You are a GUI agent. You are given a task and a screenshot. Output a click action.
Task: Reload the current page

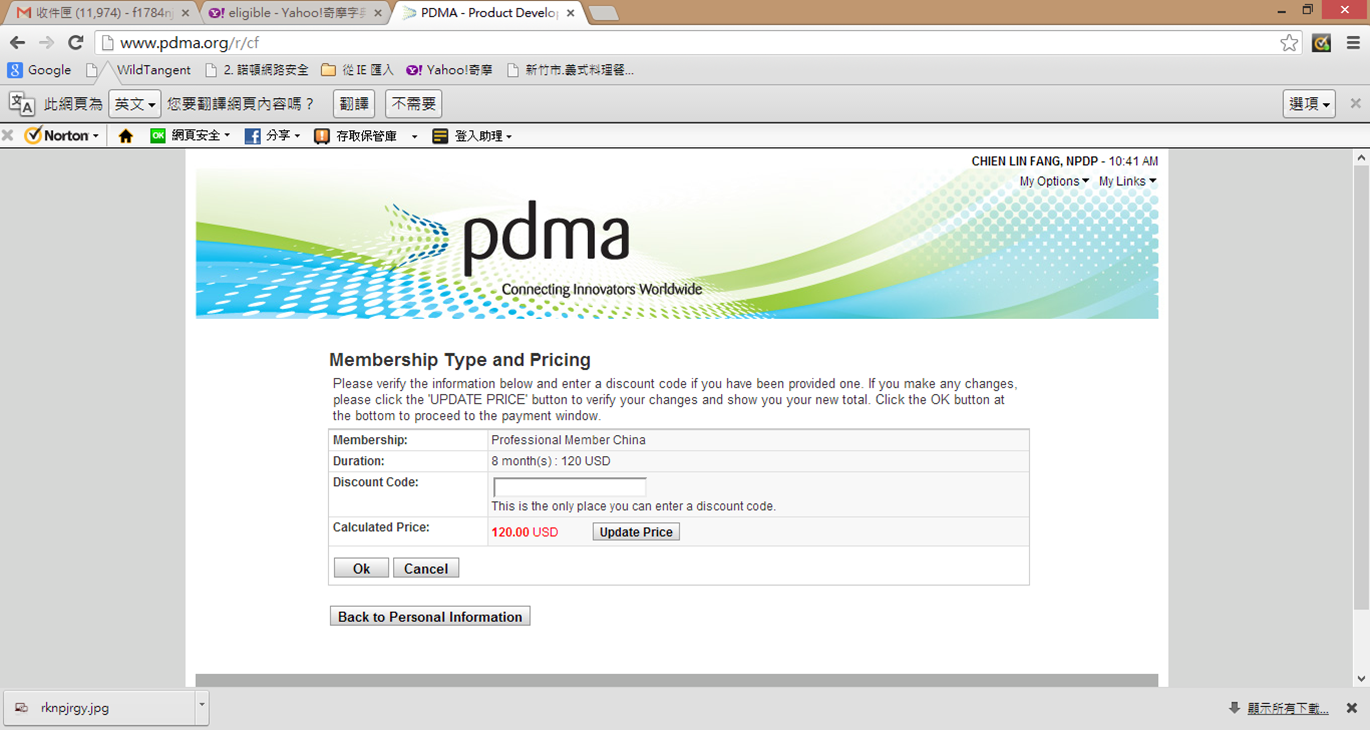(75, 43)
